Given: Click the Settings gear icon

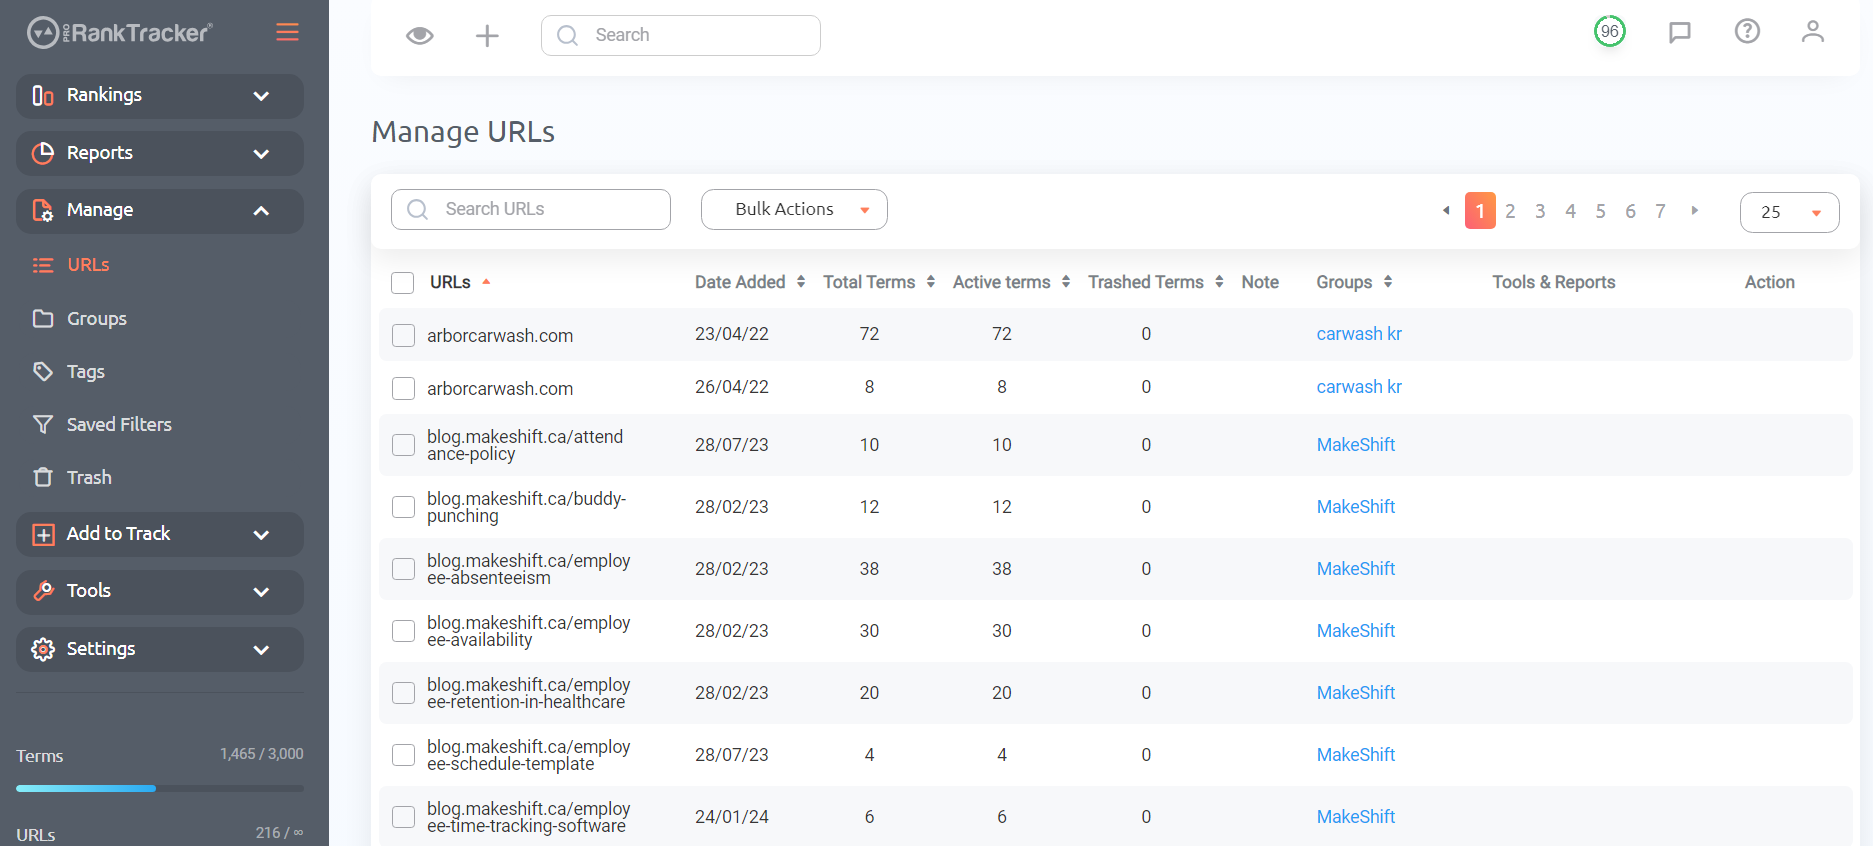Looking at the screenshot, I should tap(43, 649).
